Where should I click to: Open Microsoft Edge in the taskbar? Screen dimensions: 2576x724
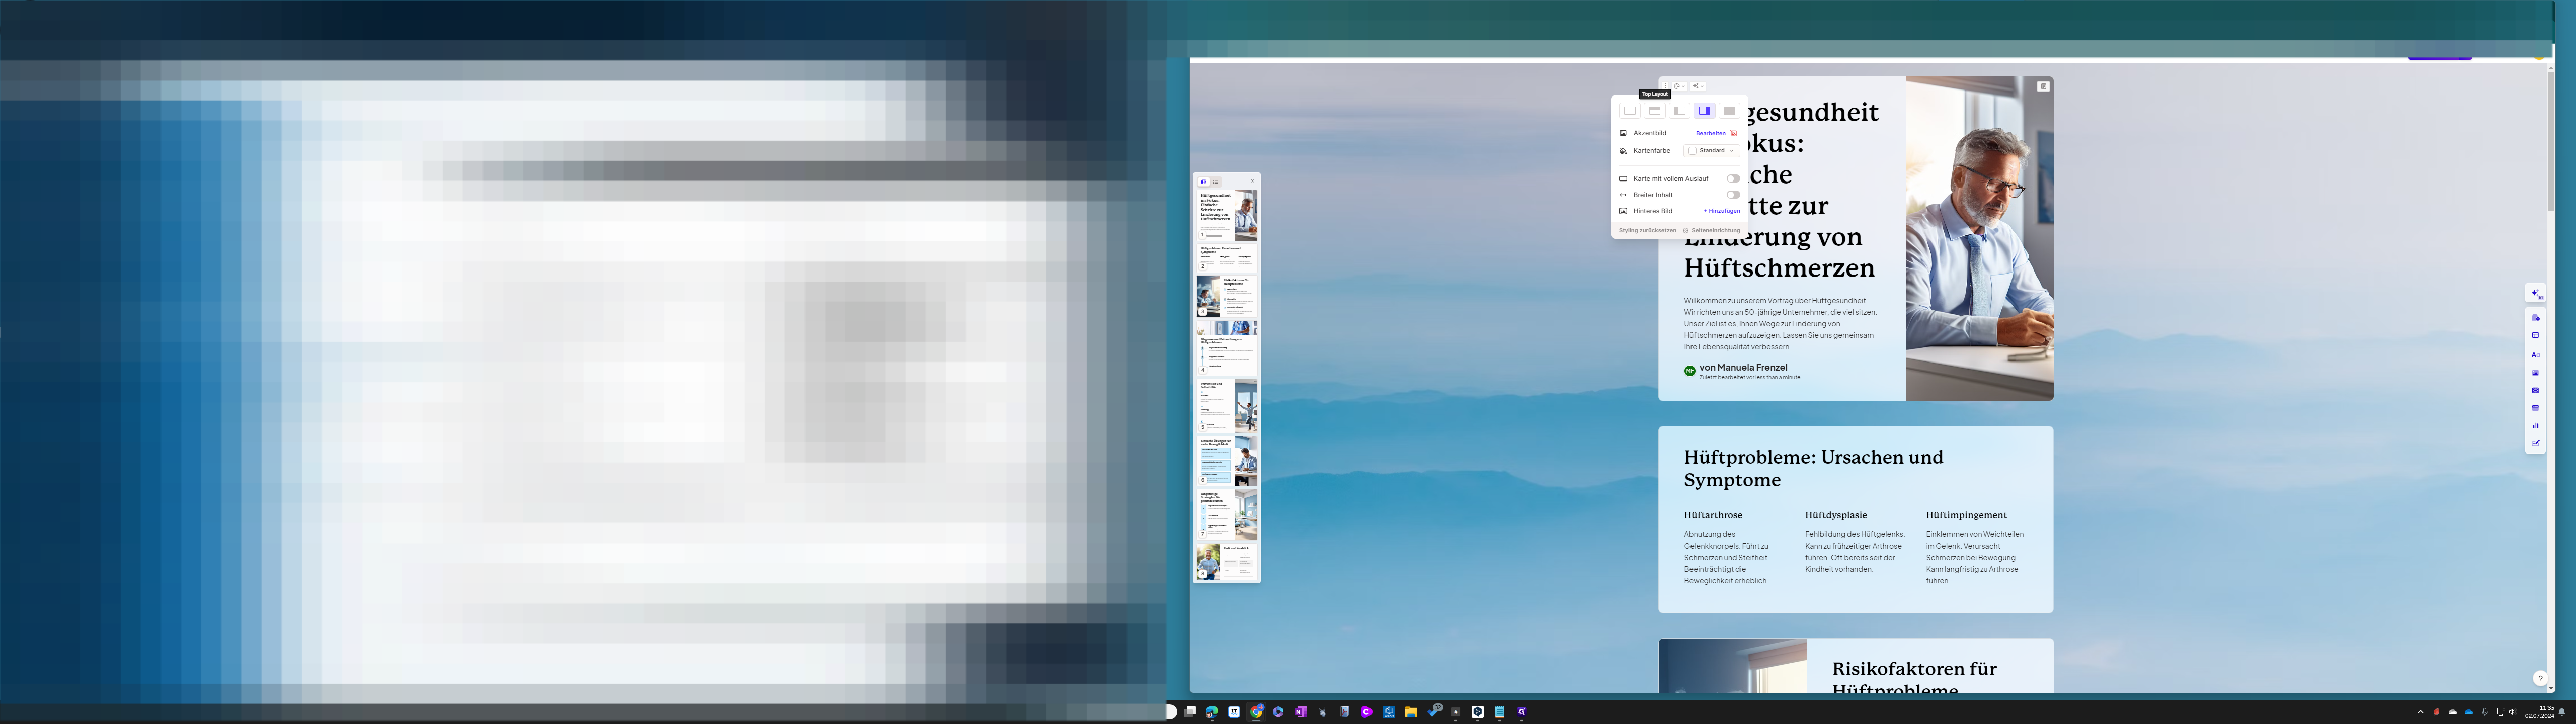click(1212, 712)
